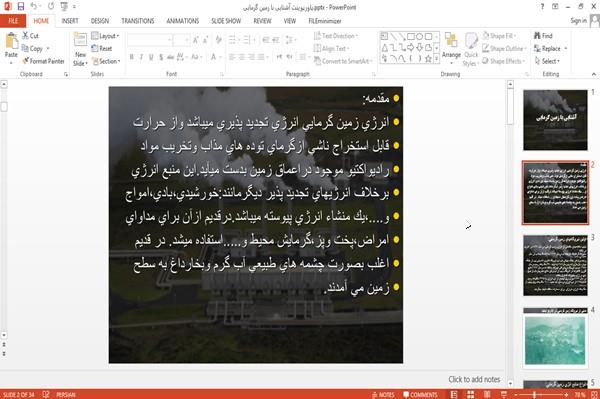The height and width of the screenshot is (399, 600).
Task: Switch to DESIGN tab
Action: 100,21
